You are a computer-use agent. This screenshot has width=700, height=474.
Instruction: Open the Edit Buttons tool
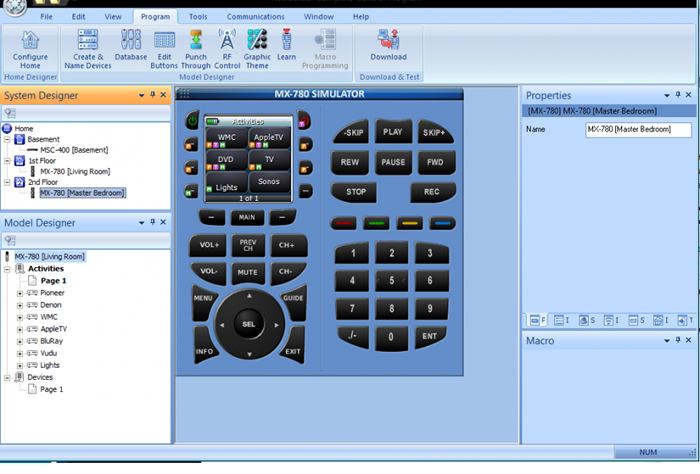[164, 45]
